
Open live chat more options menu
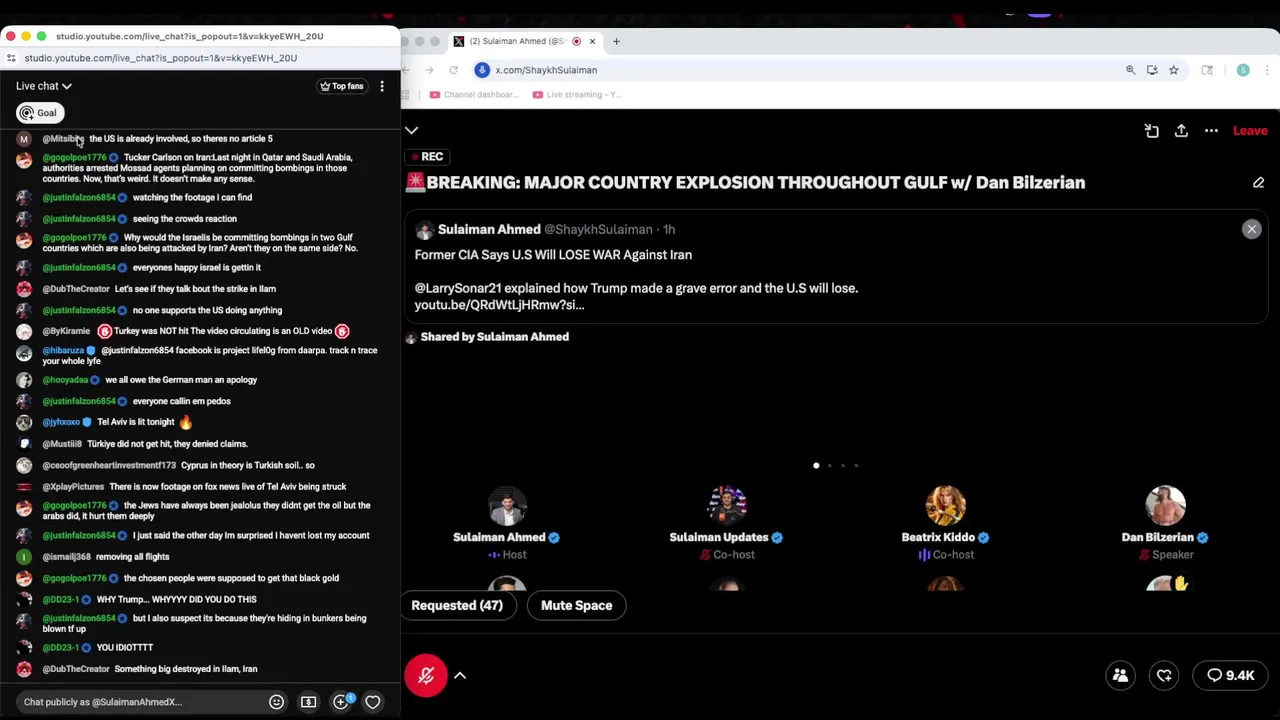click(381, 86)
